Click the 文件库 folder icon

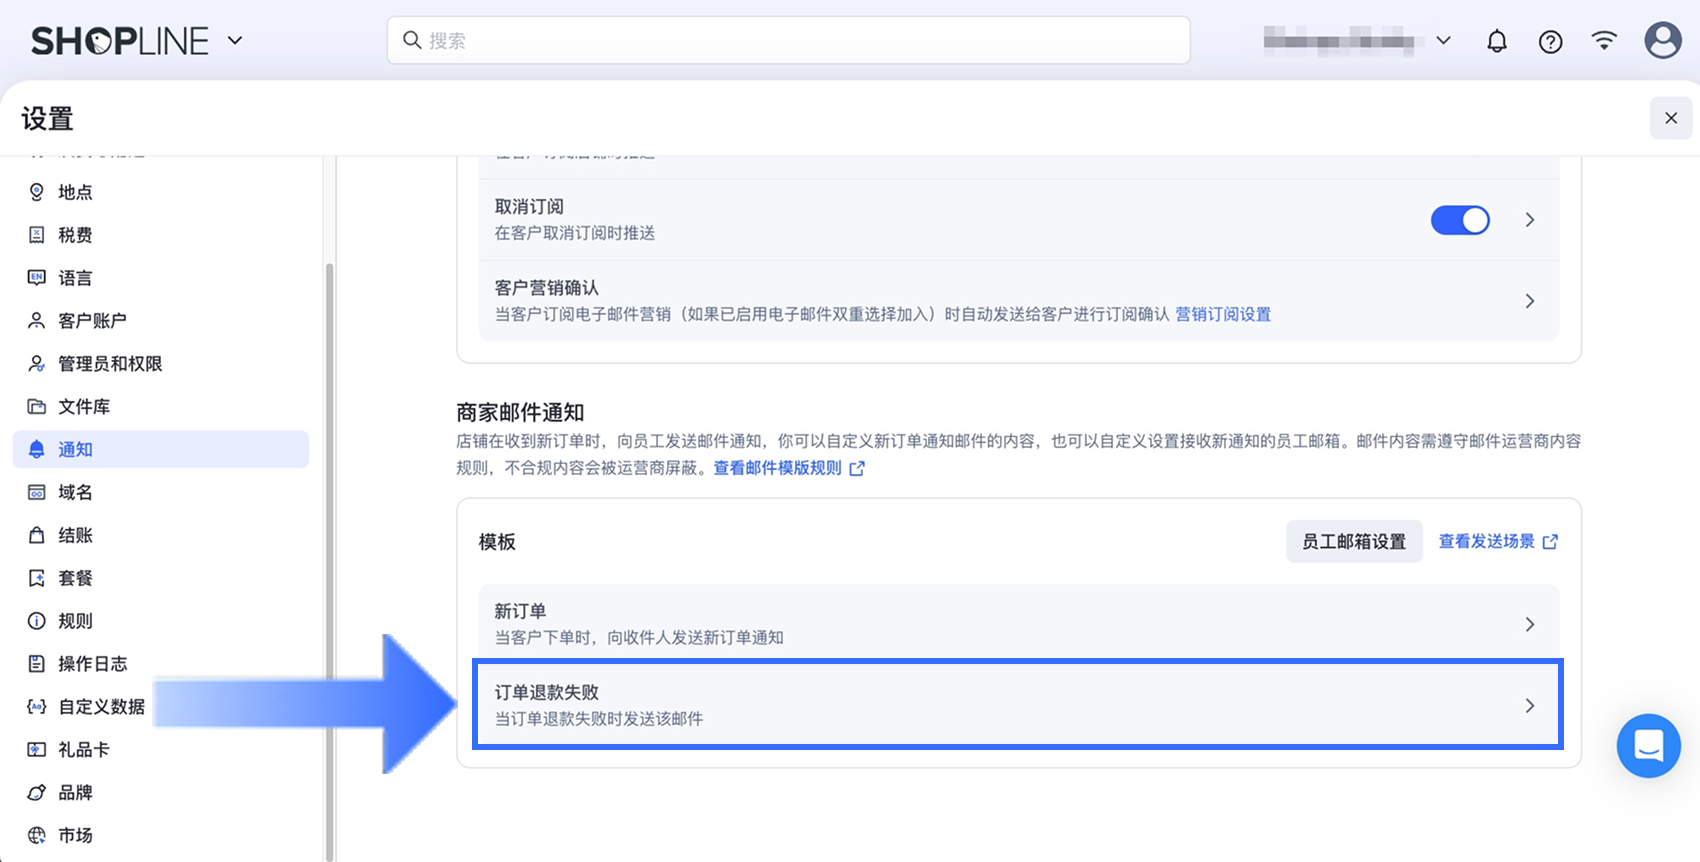click(37, 406)
